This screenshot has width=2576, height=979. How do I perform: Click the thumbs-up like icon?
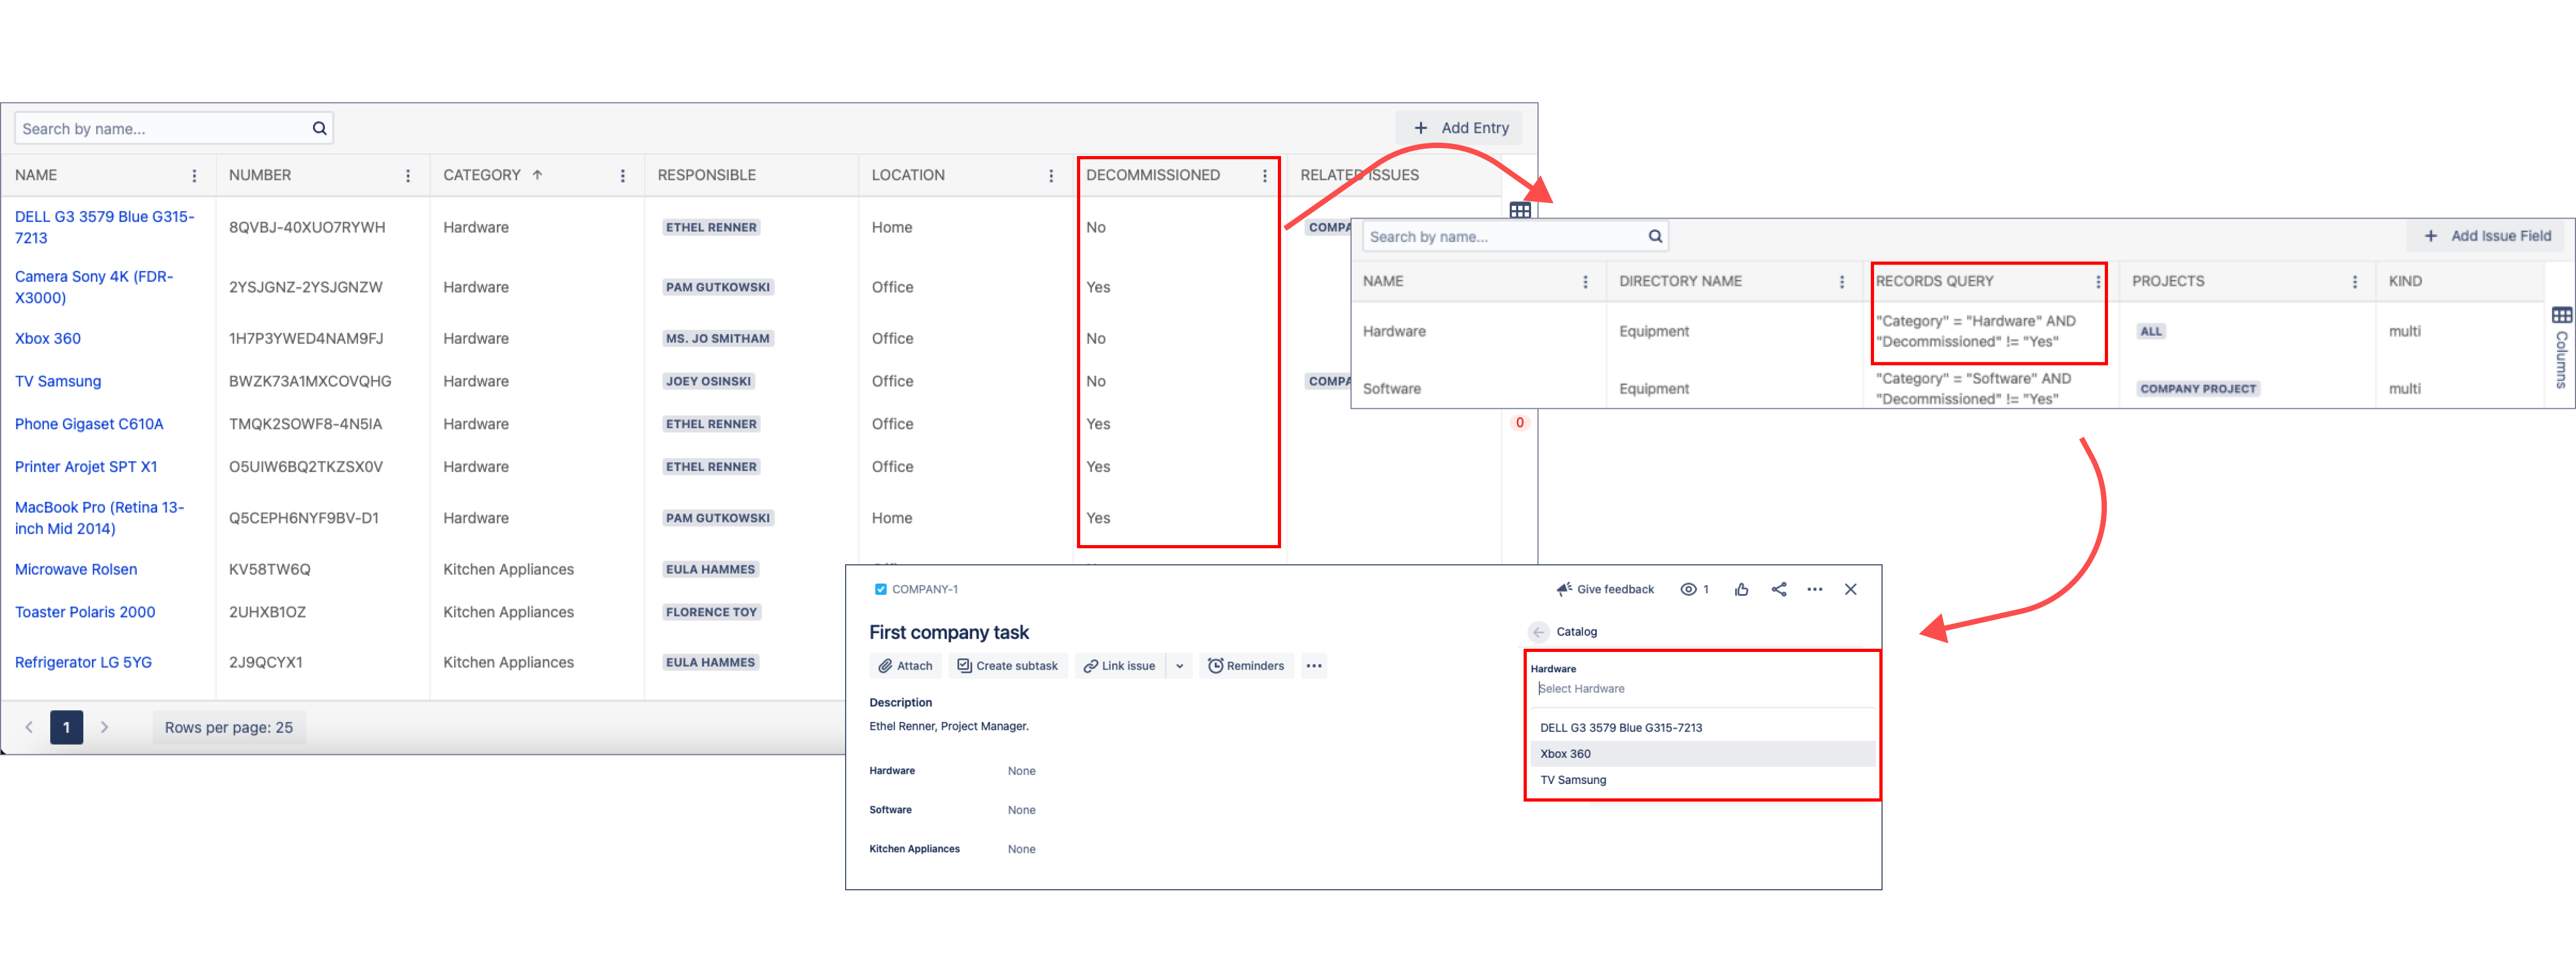(1741, 589)
